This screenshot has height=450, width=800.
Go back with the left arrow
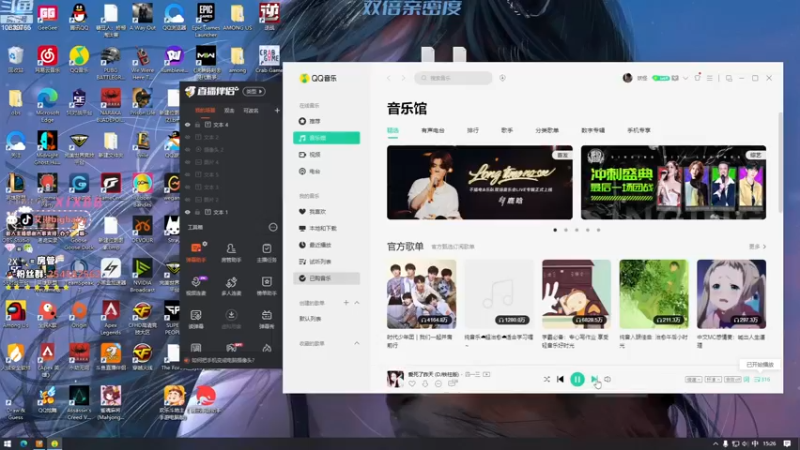pos(389,78)
